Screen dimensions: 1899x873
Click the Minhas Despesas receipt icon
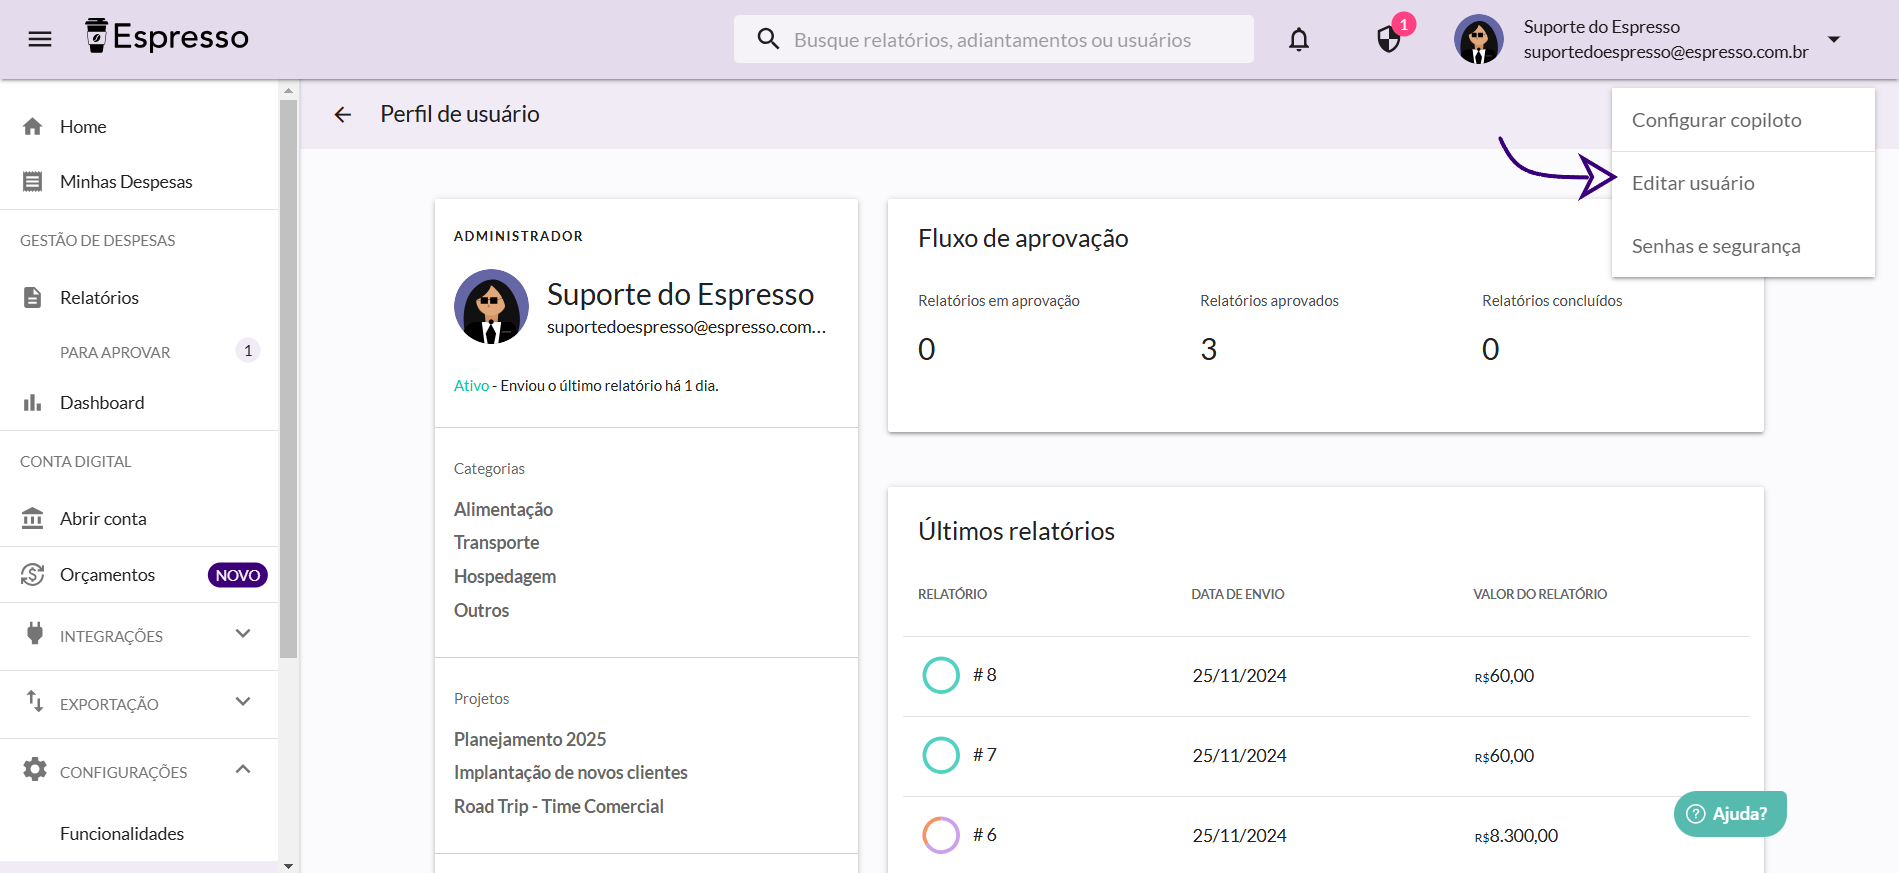33,182
